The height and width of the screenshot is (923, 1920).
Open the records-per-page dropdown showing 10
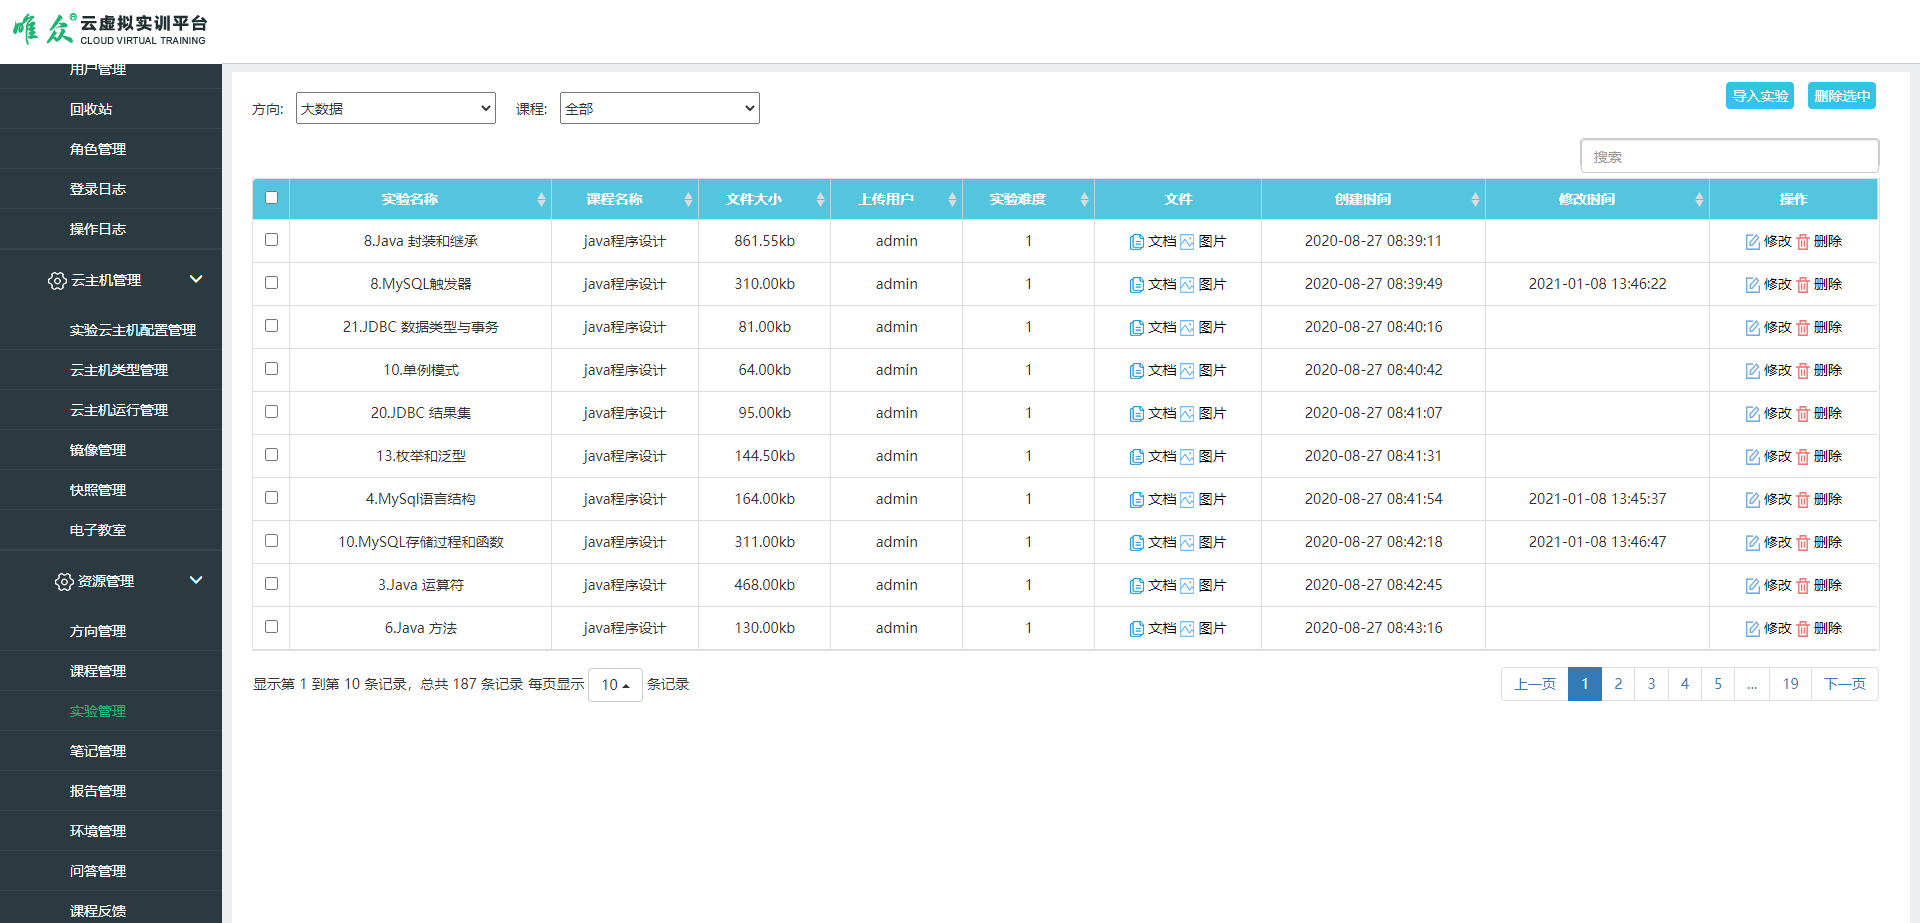click(x=615, y=685)
